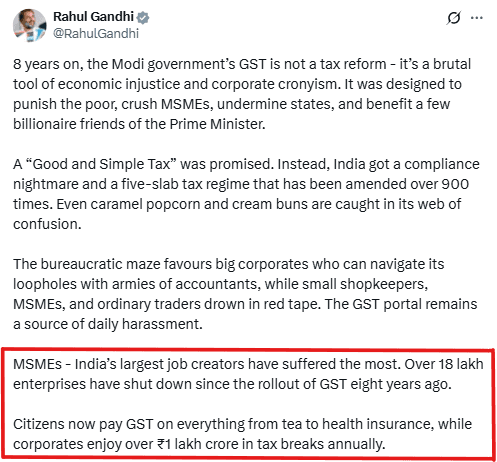The image size is (497, 462).
Task: Click the words 'caramel popcorn'
Action: 116,204
